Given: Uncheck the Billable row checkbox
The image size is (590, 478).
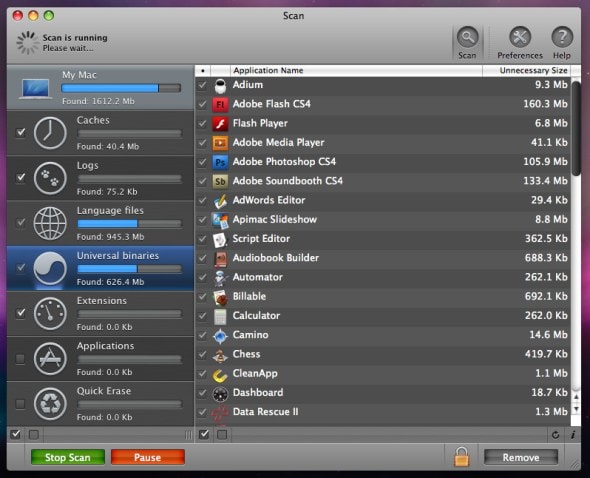Looking at the screenshot, I should (x=202, y=297).
